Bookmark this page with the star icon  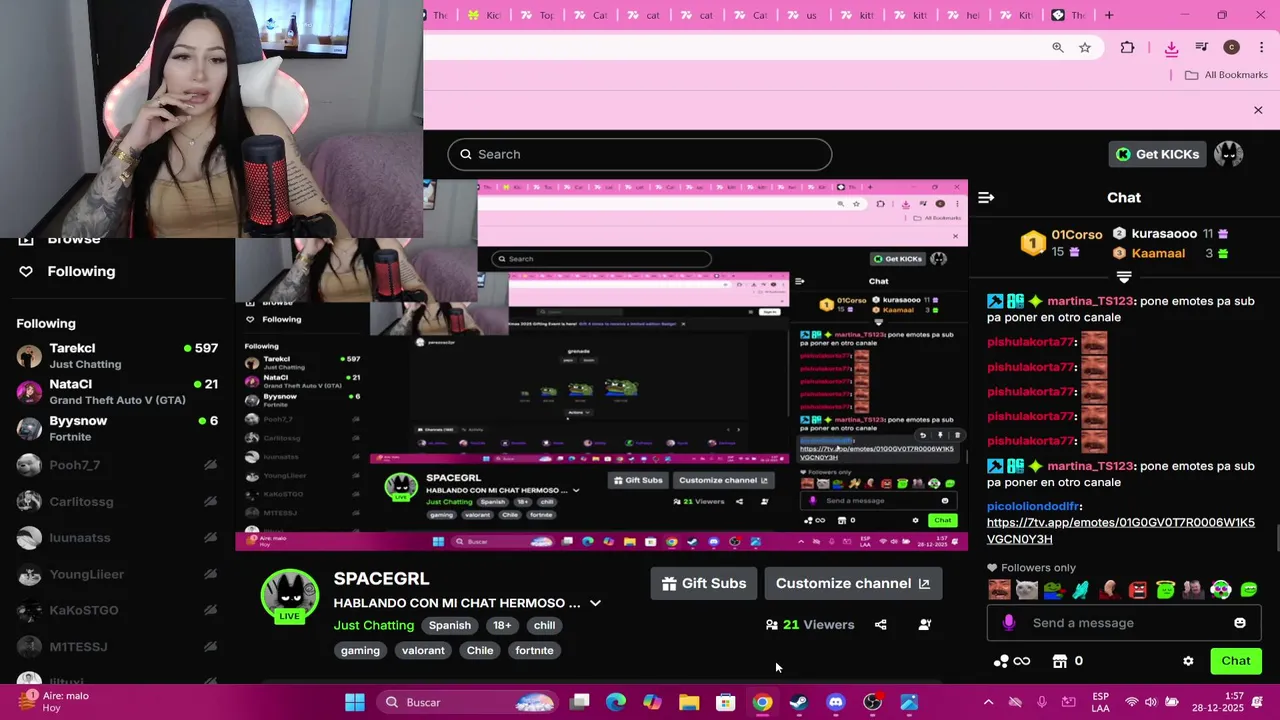click(1085, 48)
